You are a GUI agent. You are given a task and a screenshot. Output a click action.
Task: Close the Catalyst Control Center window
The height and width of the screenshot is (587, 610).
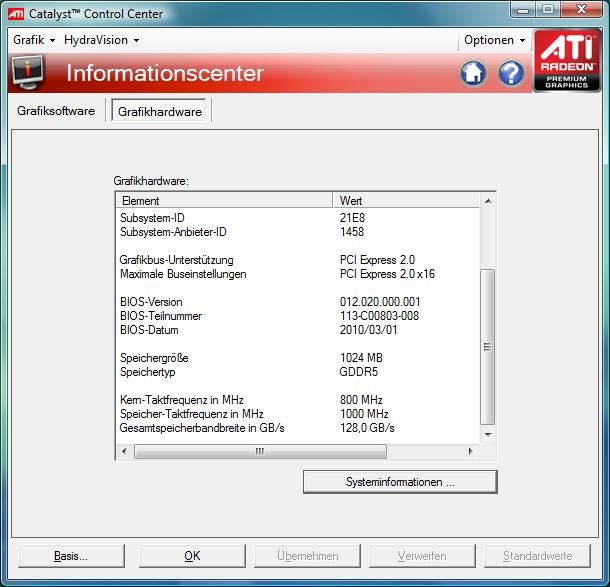581,9
